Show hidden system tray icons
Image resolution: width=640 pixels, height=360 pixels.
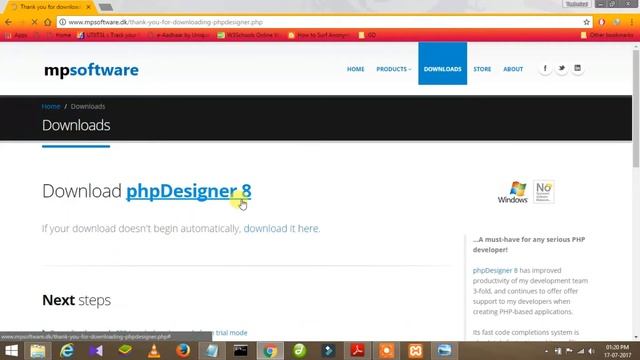547,351
